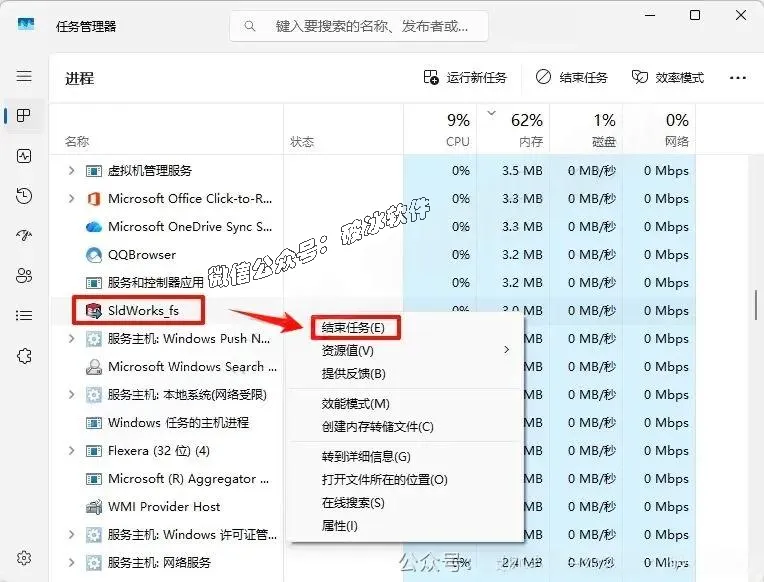This screenshot has height=582, width=764.
Task: Choose 资源值(V) in context menu
Action: (347, 350)
